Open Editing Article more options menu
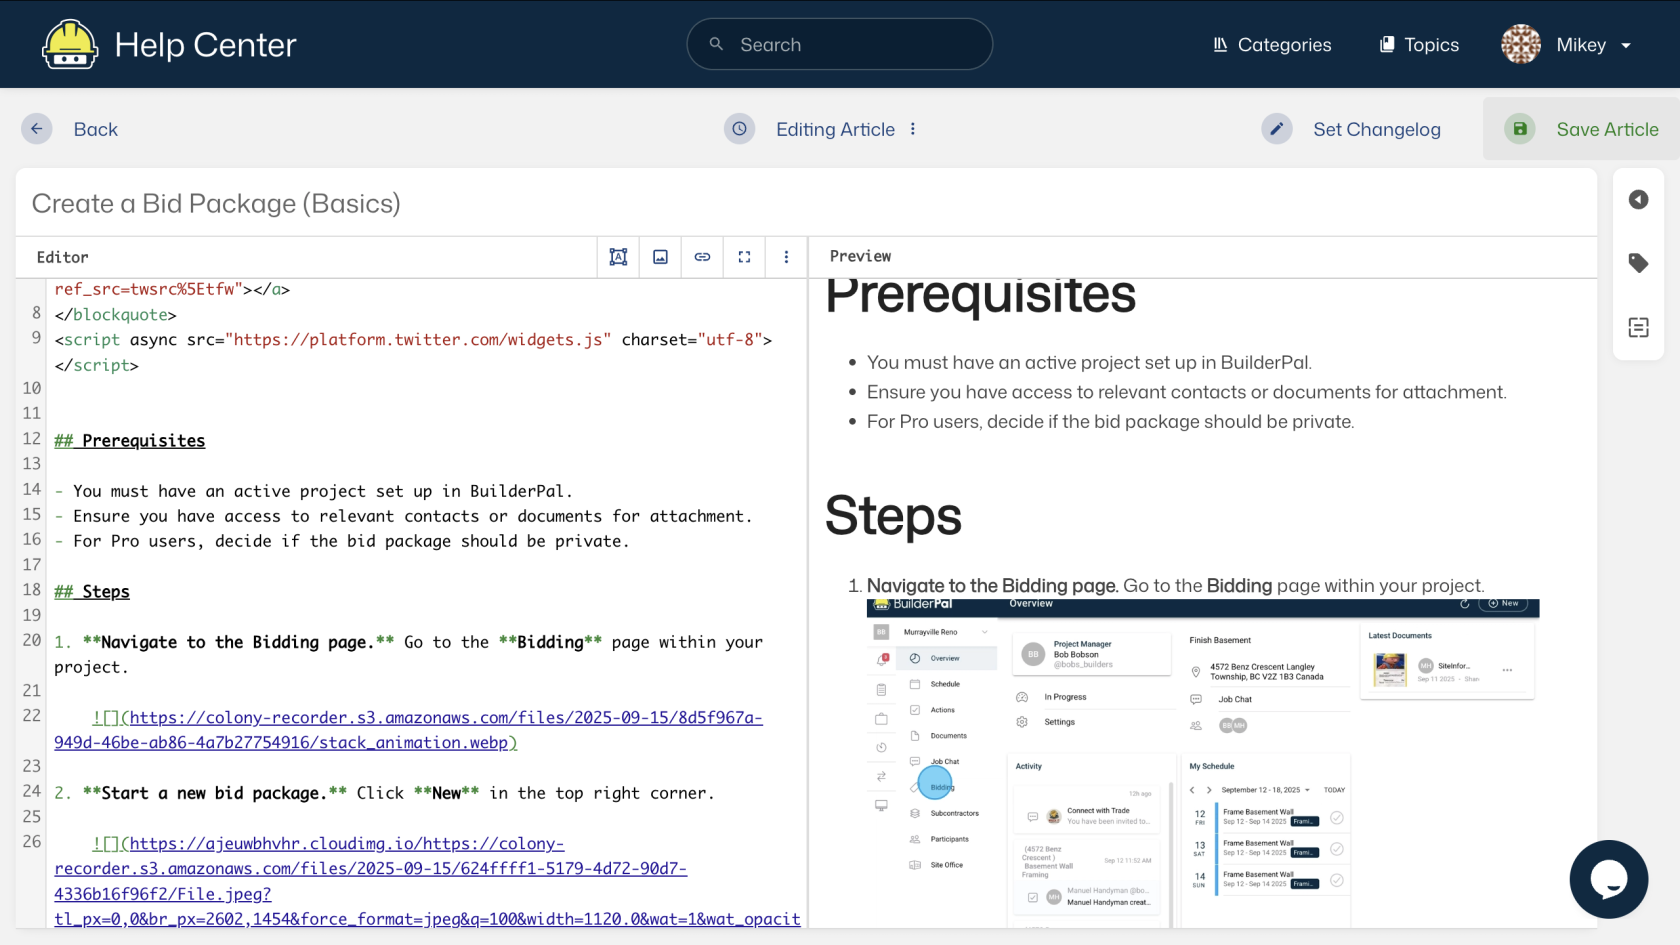The width and height of the screenshot is (1680, 945). 913,129
